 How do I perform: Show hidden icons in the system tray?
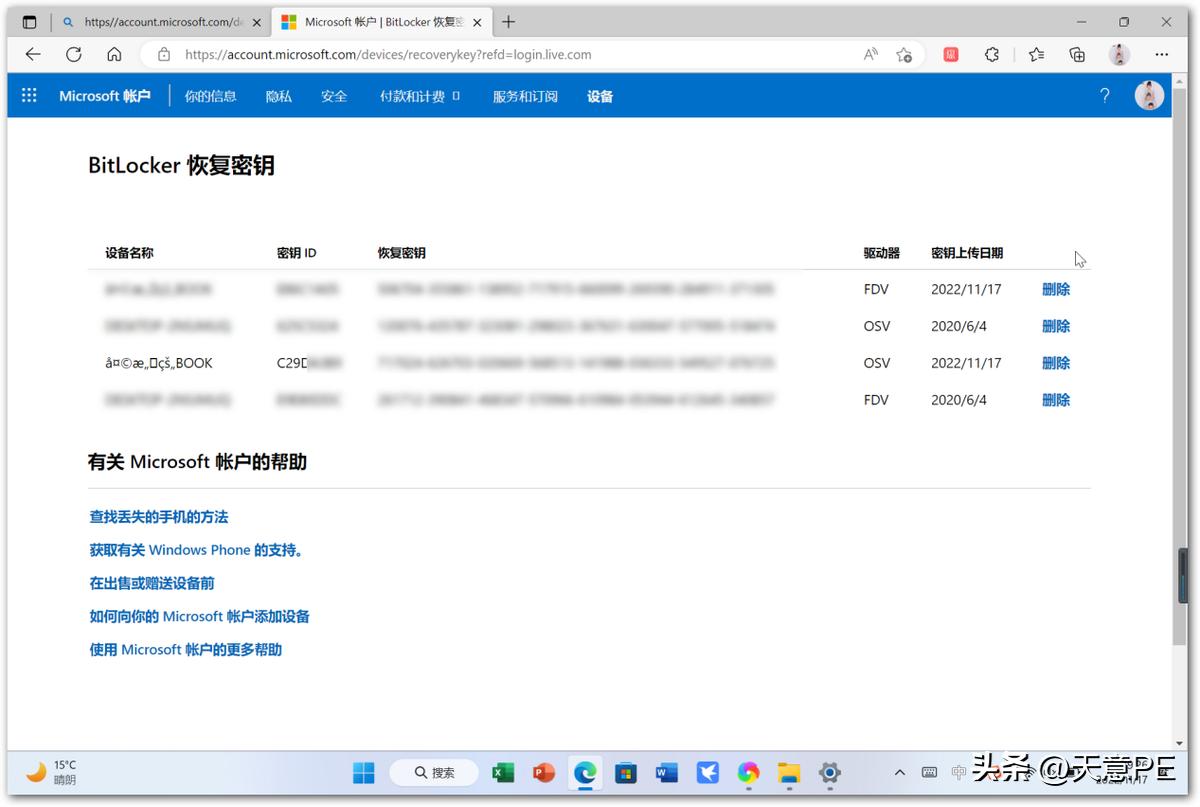[899, 772]
